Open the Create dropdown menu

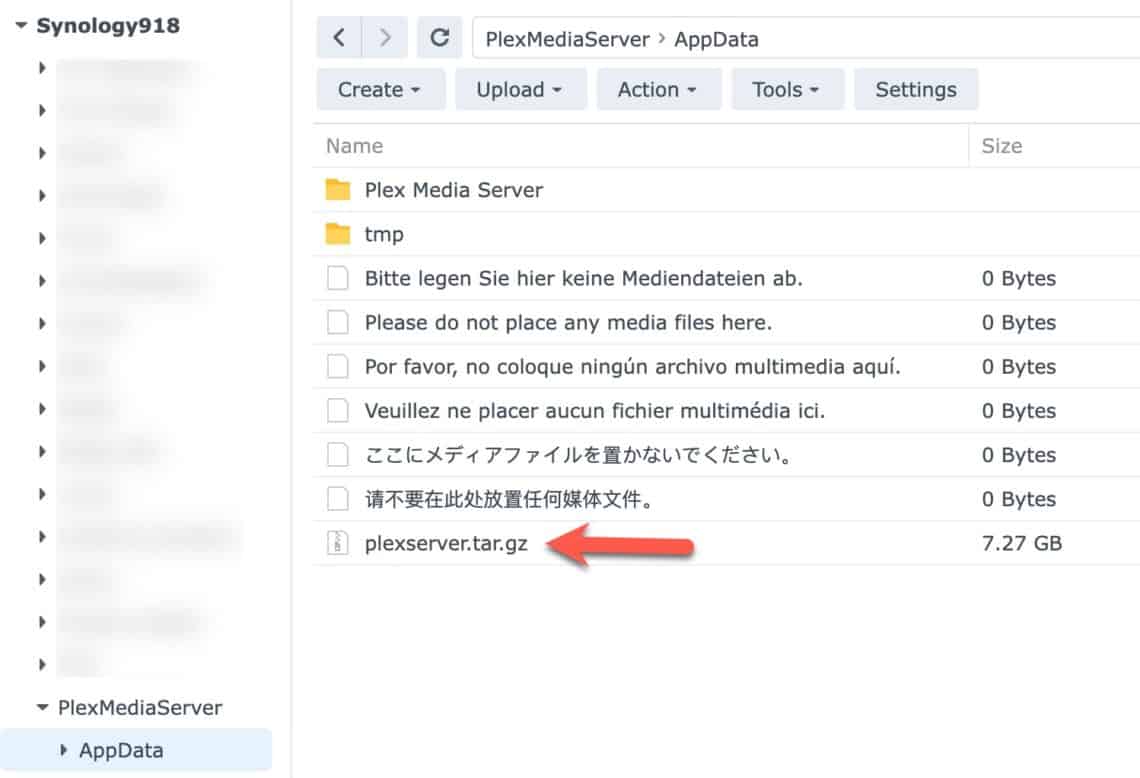379,89
